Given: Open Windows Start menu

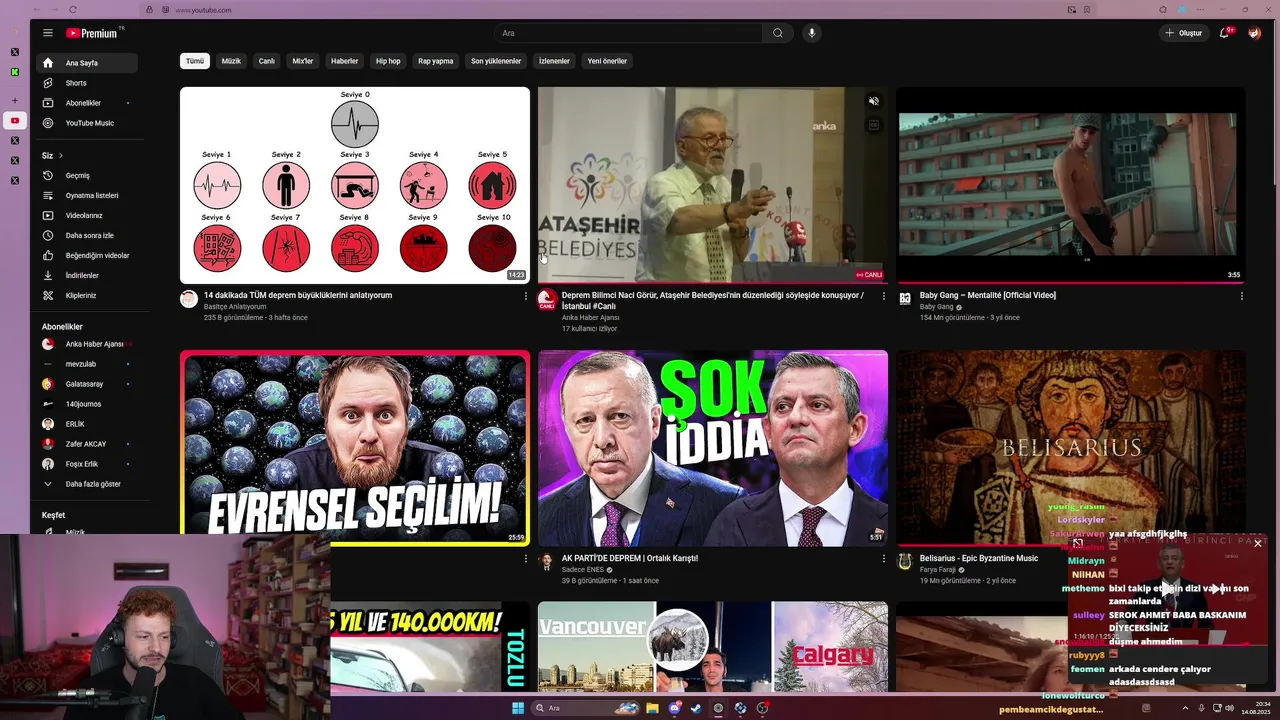Looking at the screenshot, I should [518, 708].
